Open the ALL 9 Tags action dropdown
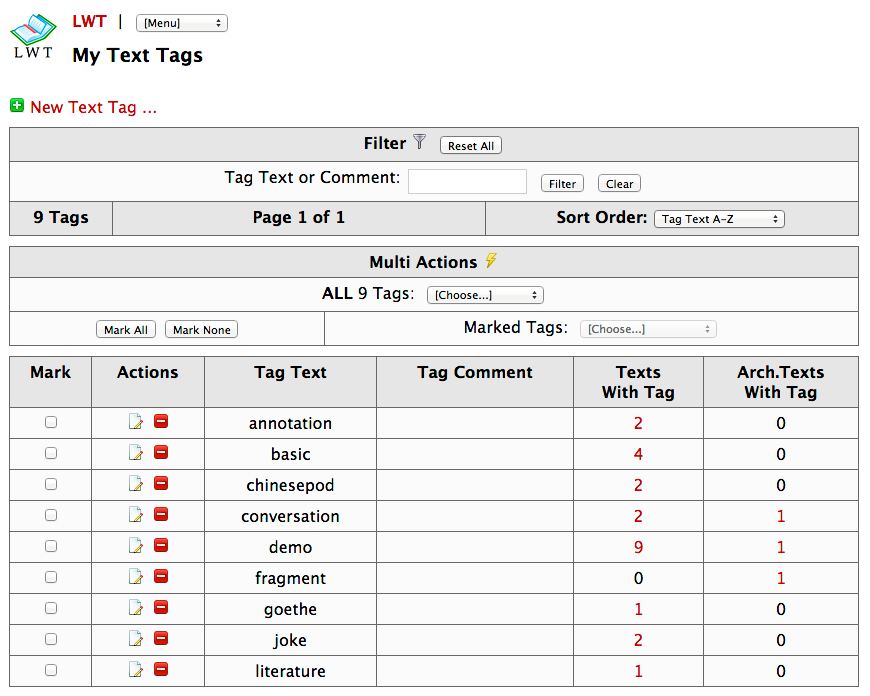Viewport: 870px width, 696px height. 485,295
